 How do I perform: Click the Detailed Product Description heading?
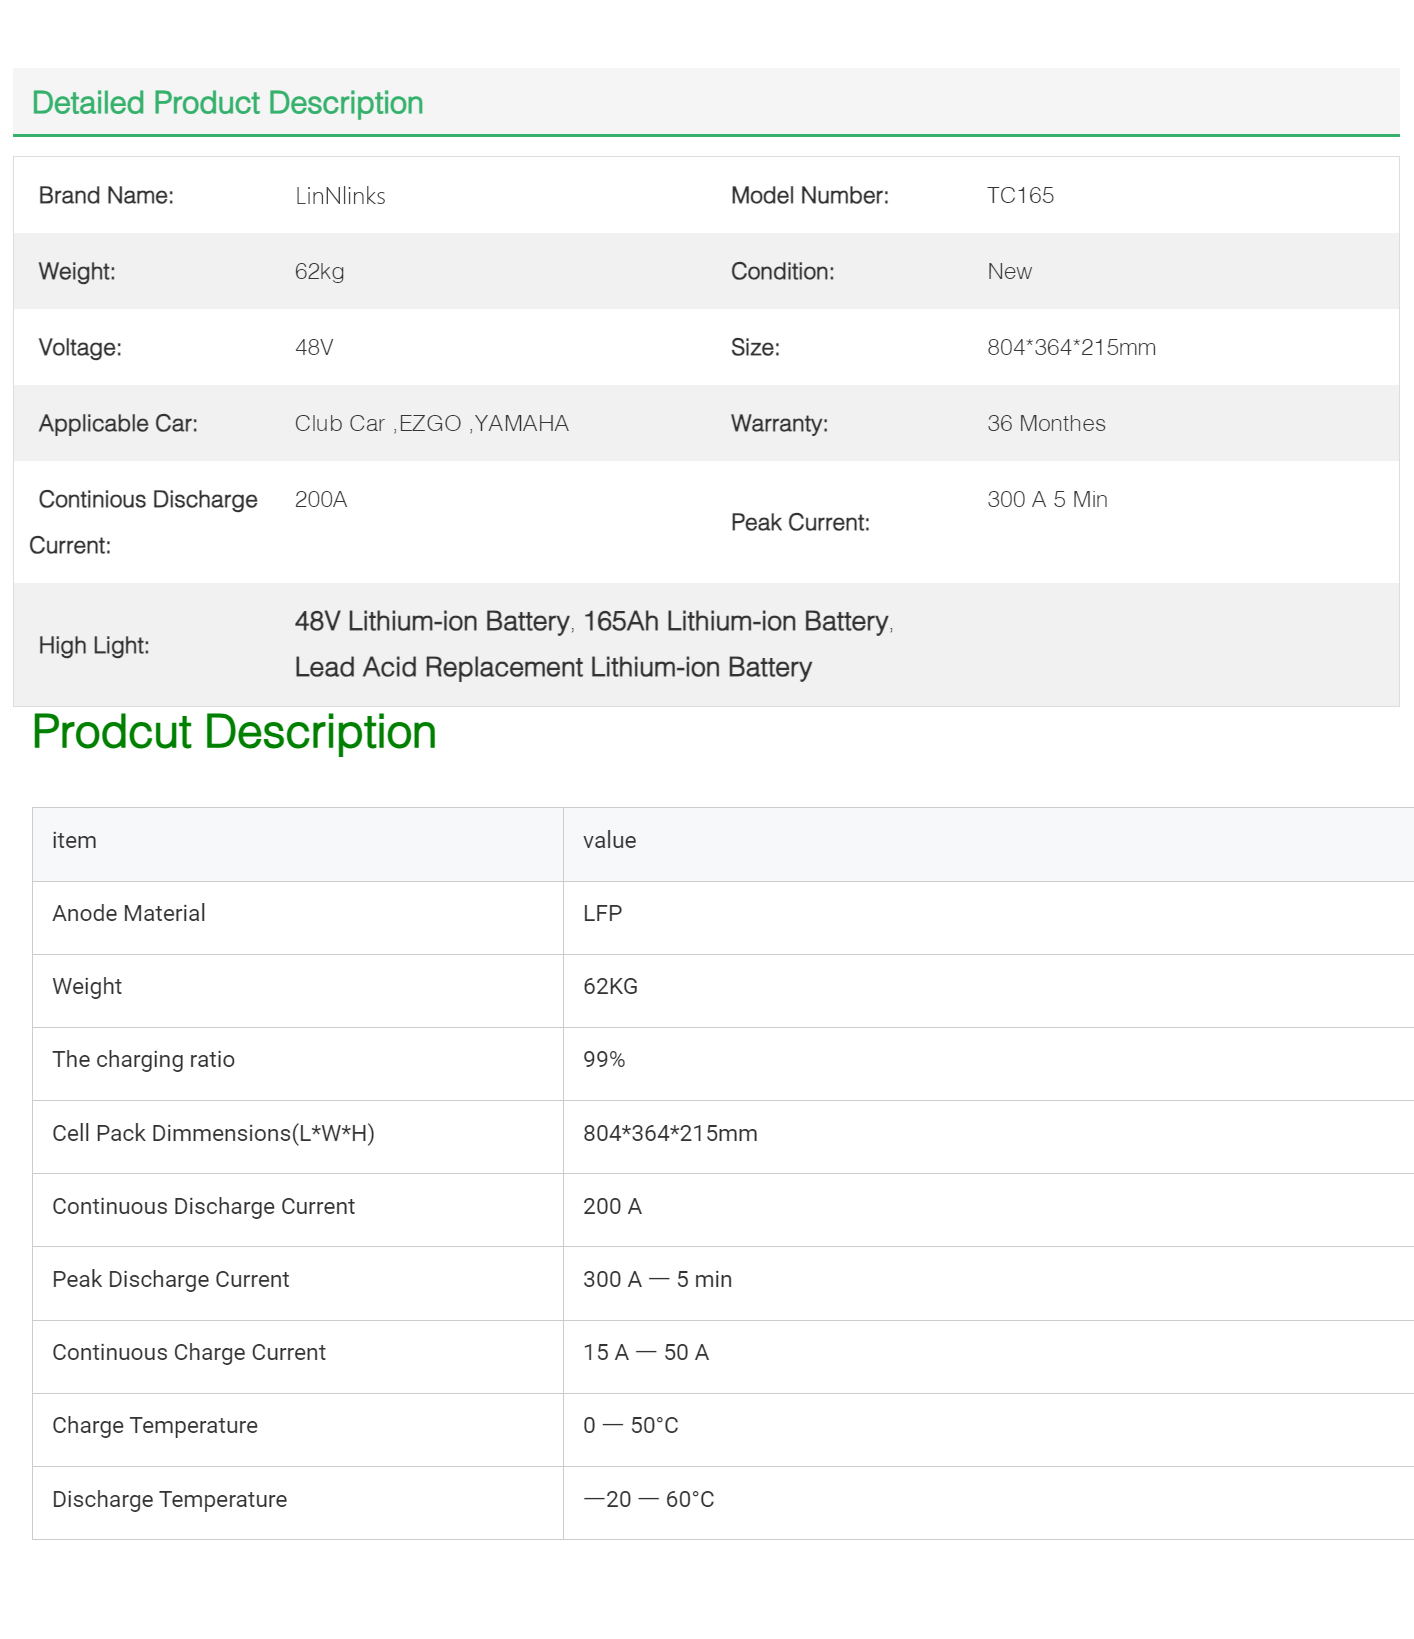(x=227, y=103)
